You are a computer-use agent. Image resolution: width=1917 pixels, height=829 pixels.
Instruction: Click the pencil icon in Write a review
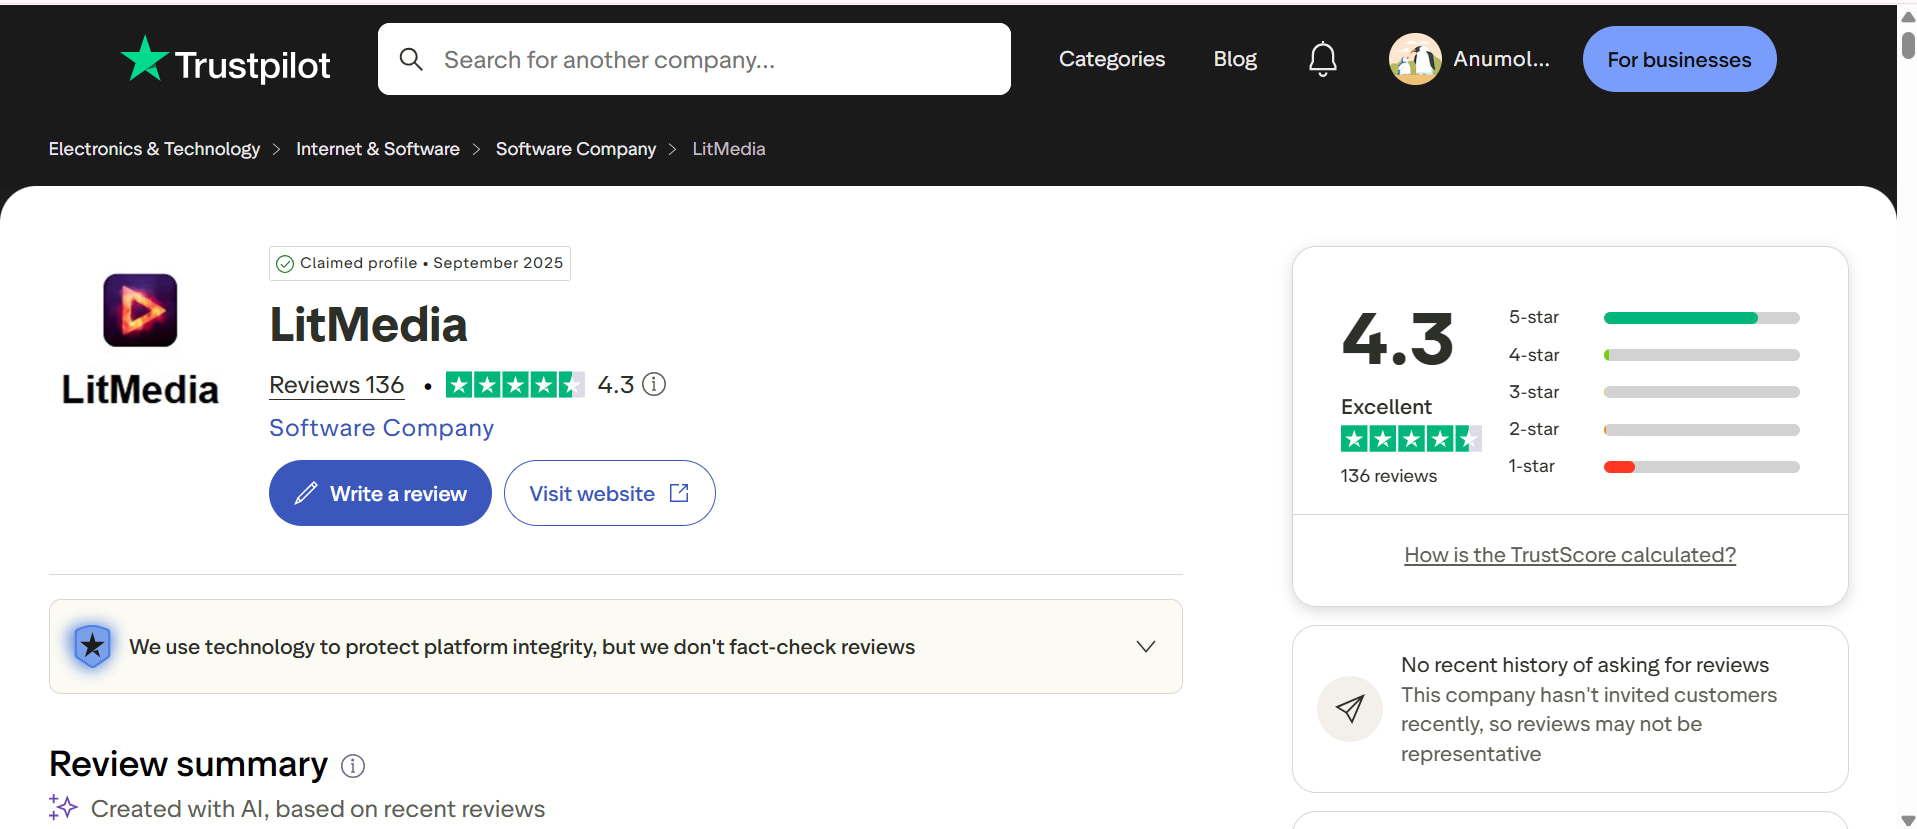306,493
